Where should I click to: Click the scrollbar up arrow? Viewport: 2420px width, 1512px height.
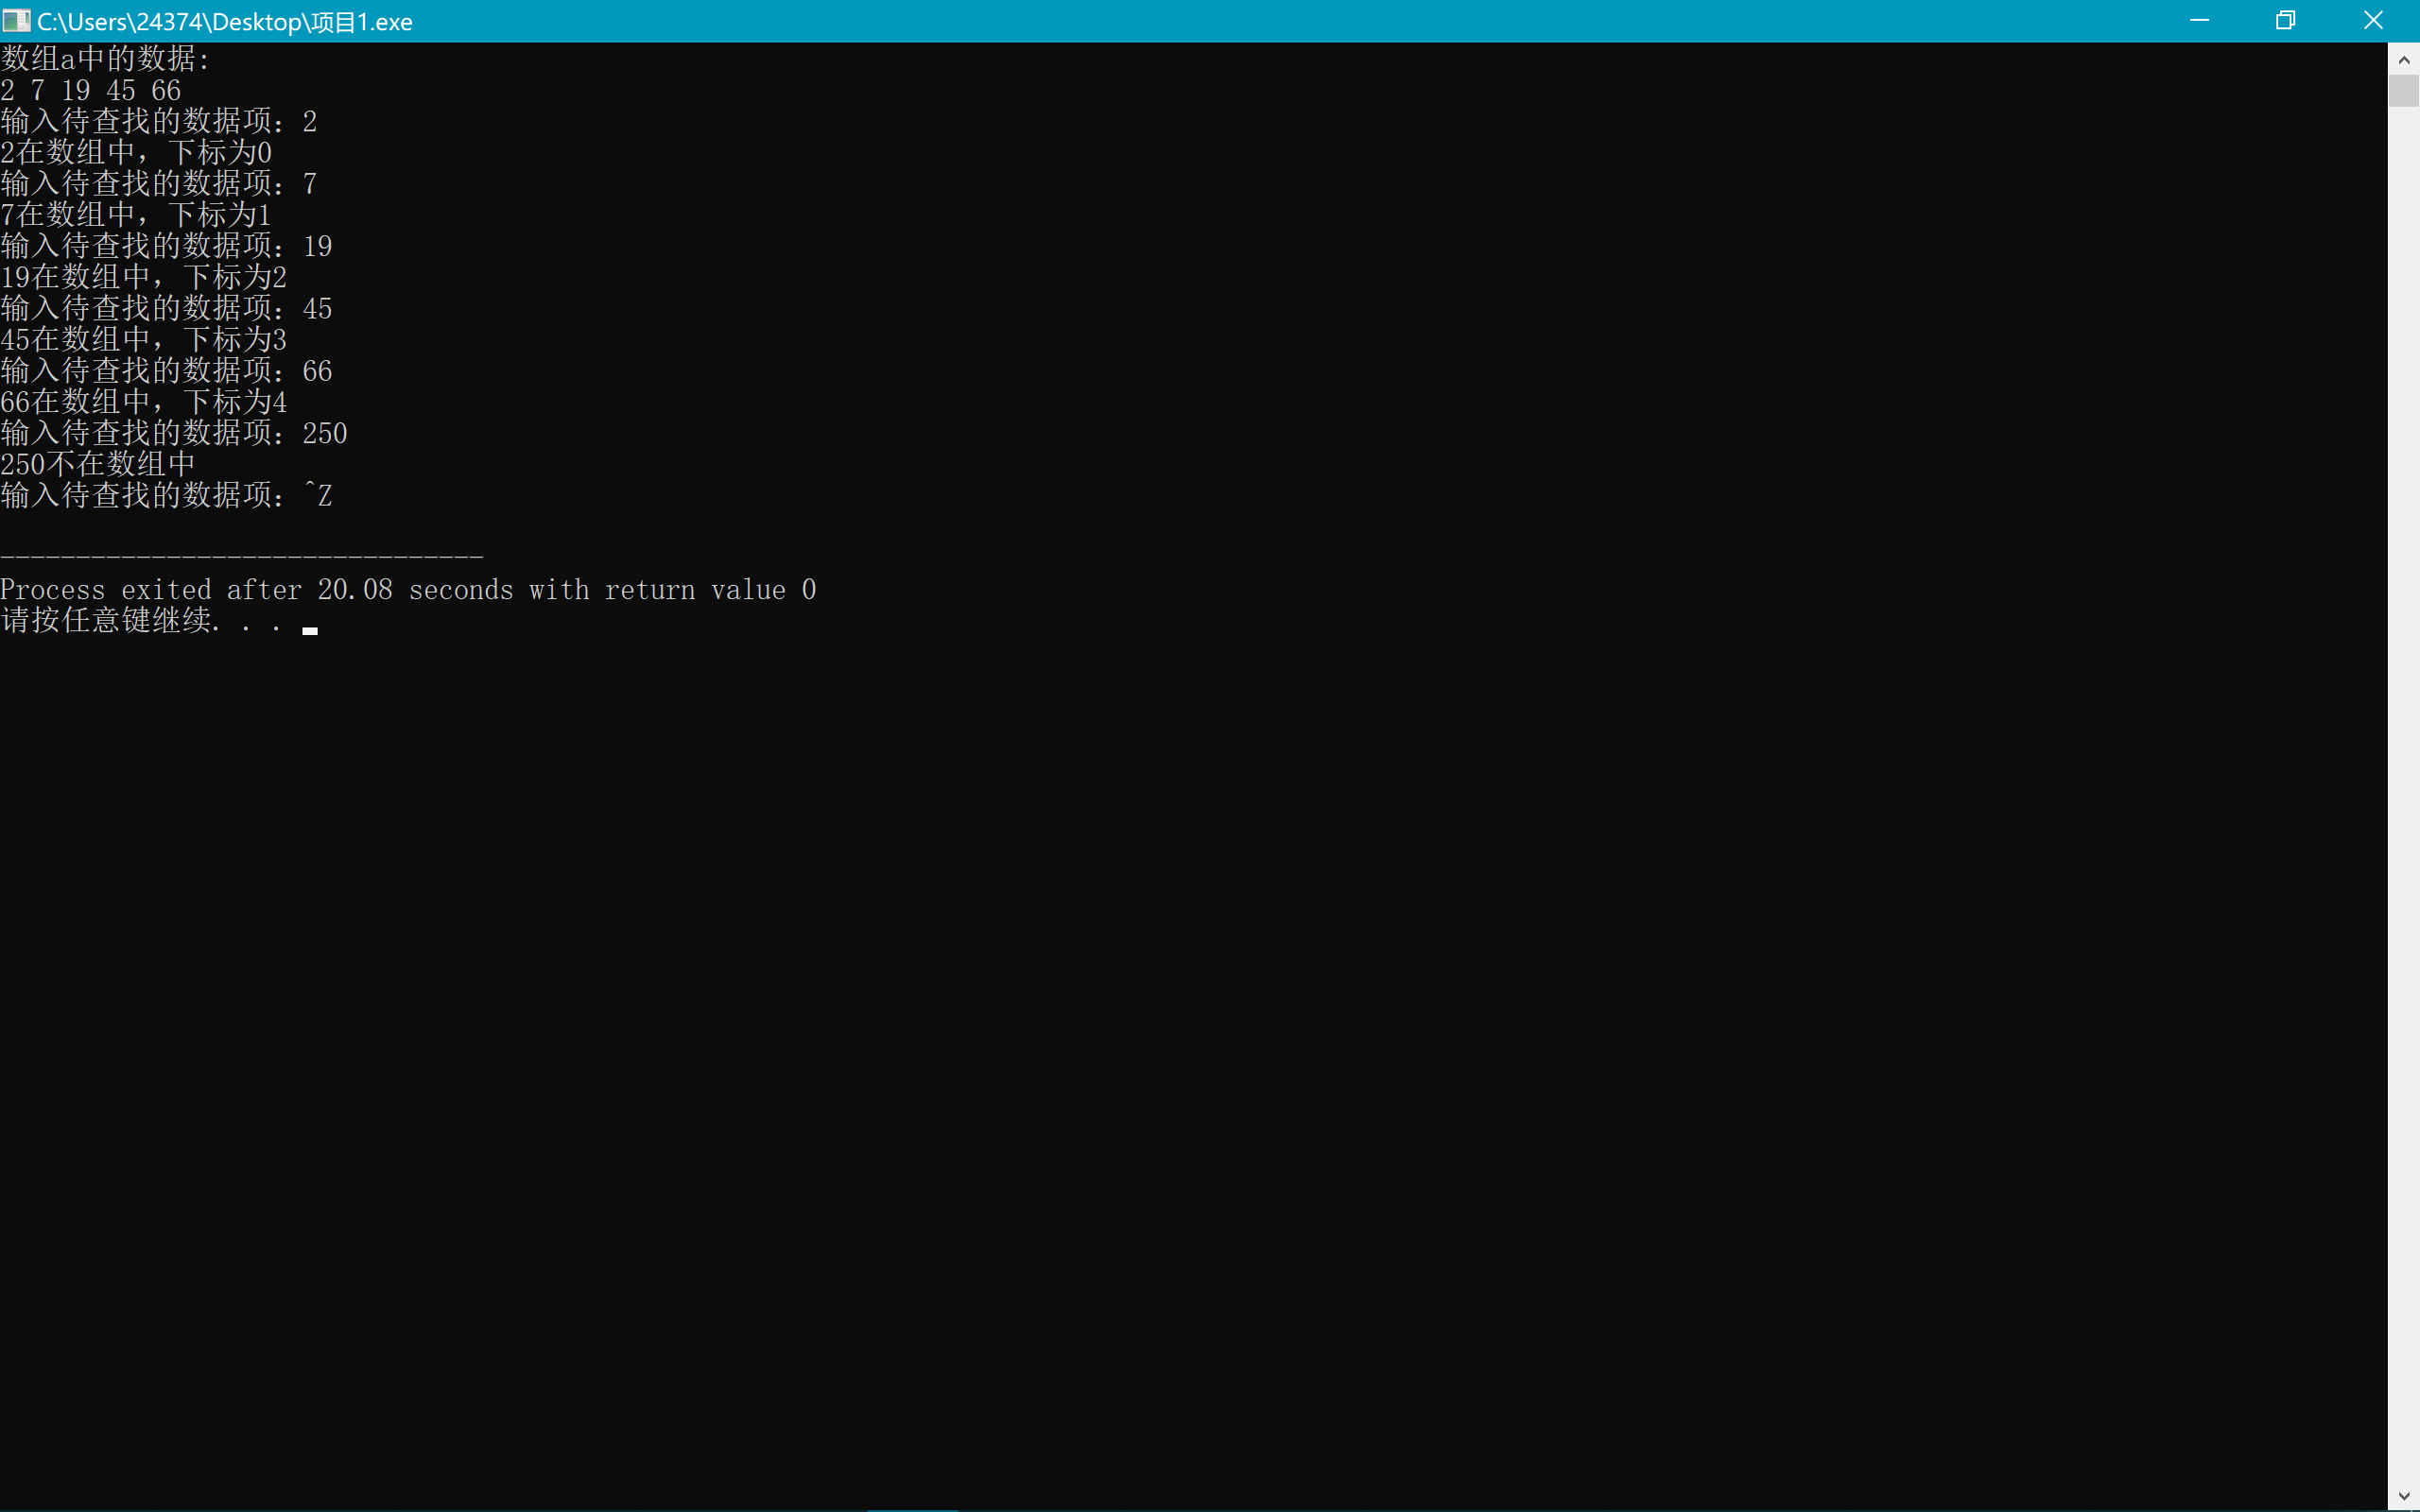point(2404,60)
